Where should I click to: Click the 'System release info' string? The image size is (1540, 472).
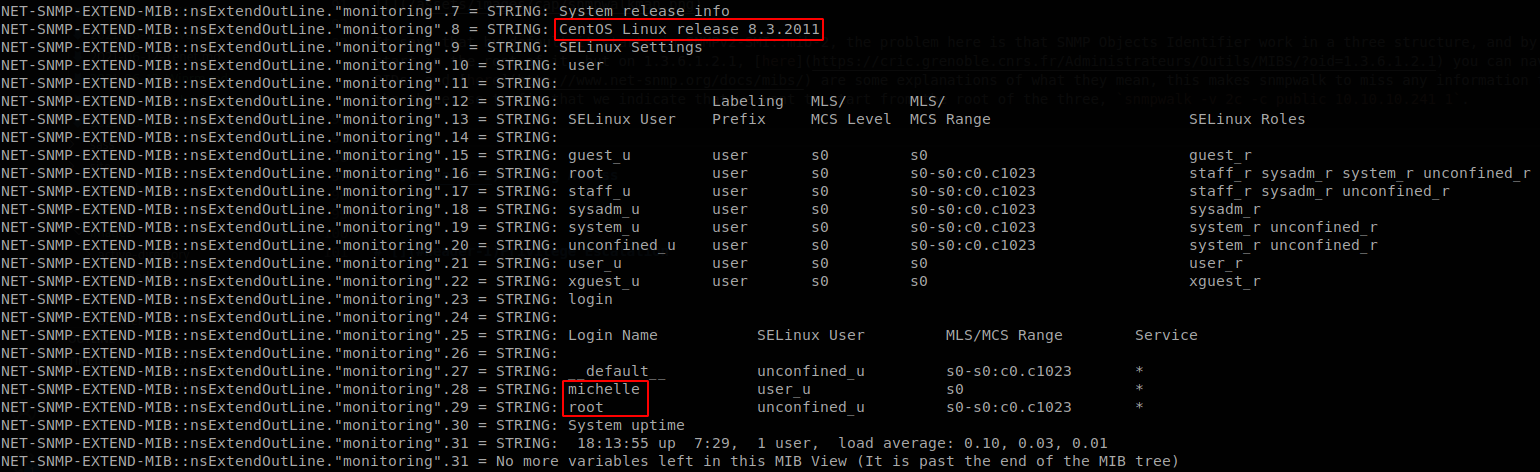tap(644, 12)
